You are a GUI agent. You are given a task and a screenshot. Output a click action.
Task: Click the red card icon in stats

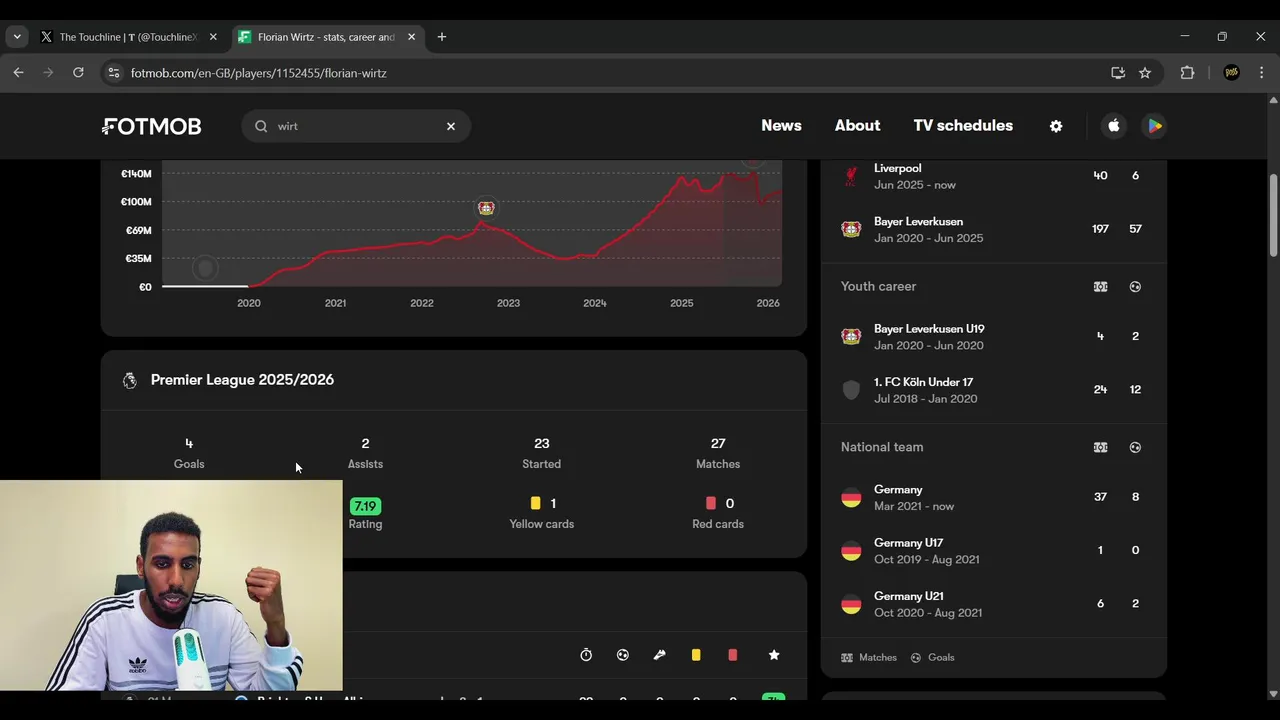[710, 503]
